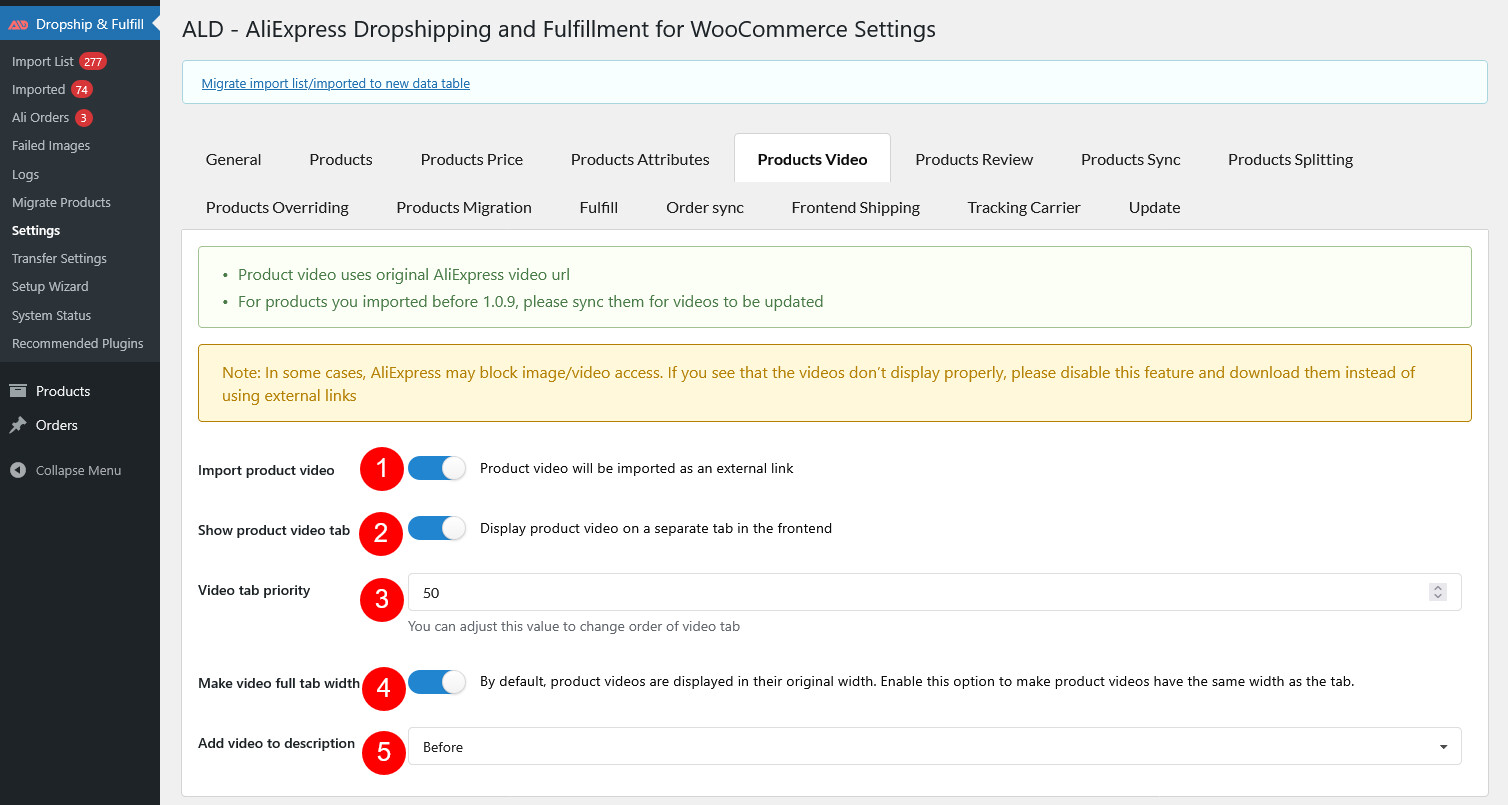Viewport: 1508px width, 805px height.
Task: Disable the Import product video toggle
Action: tap(437, 468)
